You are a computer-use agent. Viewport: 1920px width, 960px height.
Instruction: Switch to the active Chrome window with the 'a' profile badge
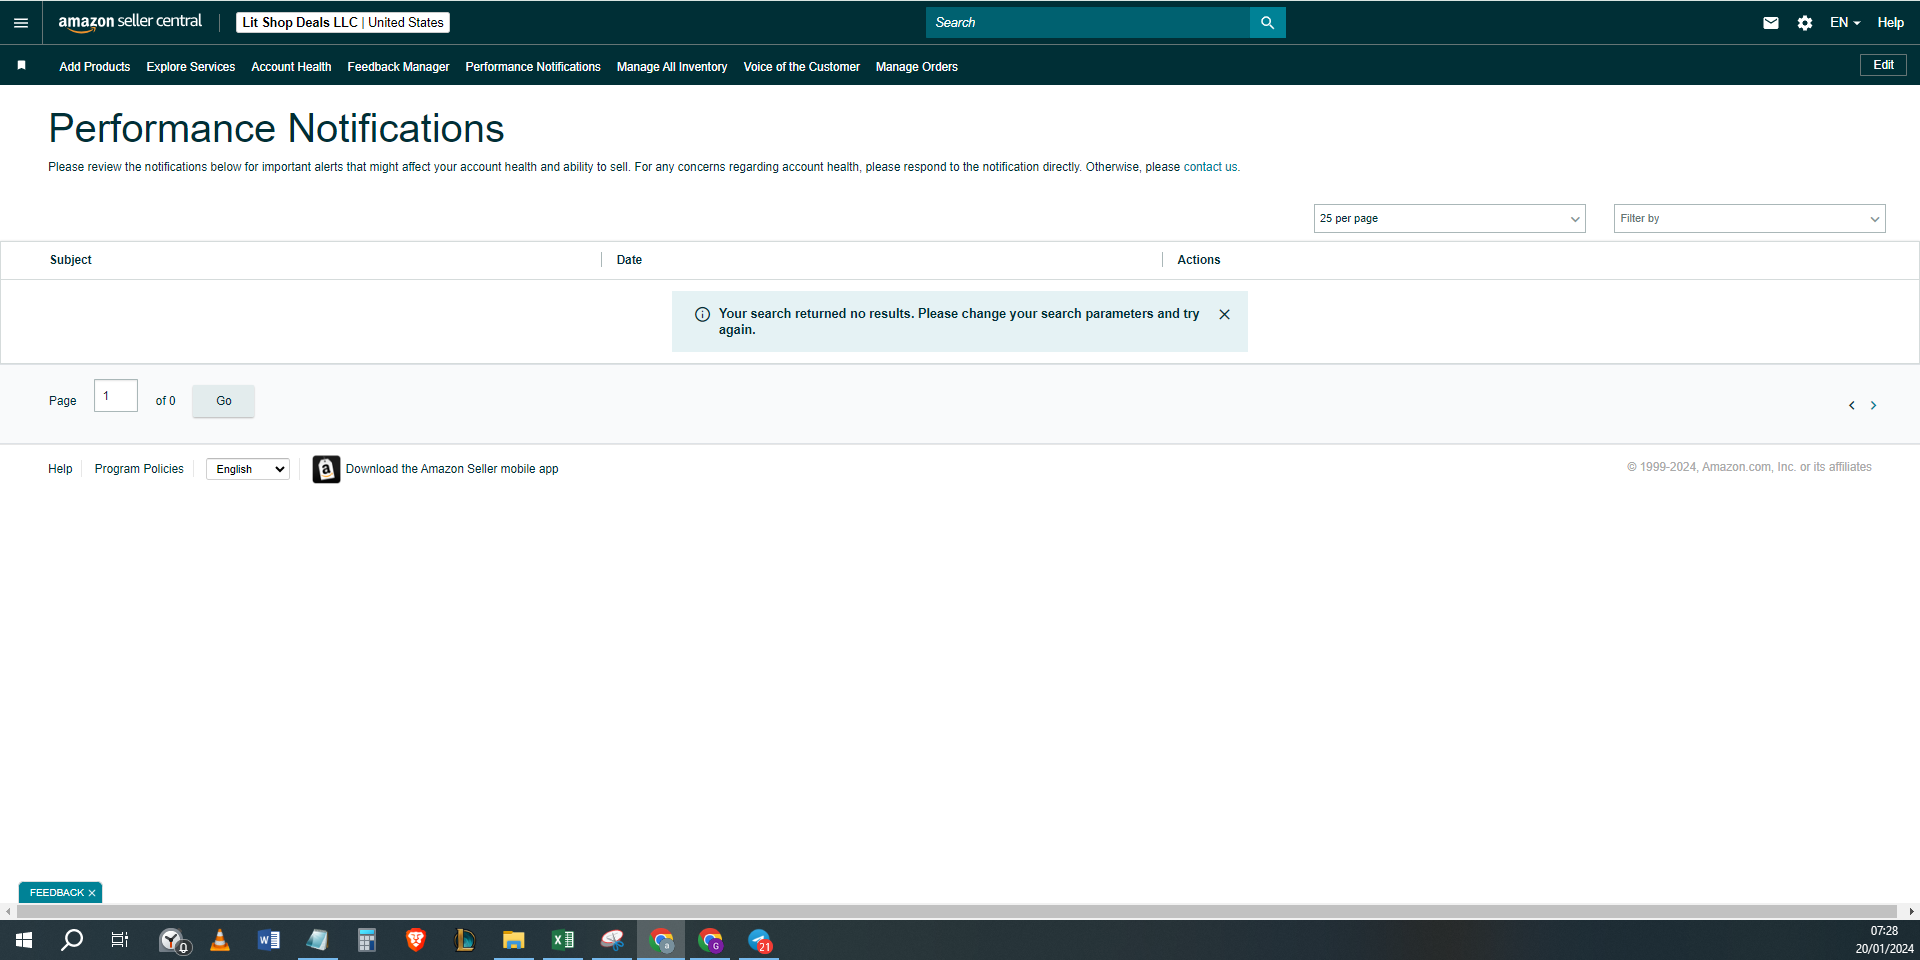pos(661,940)
